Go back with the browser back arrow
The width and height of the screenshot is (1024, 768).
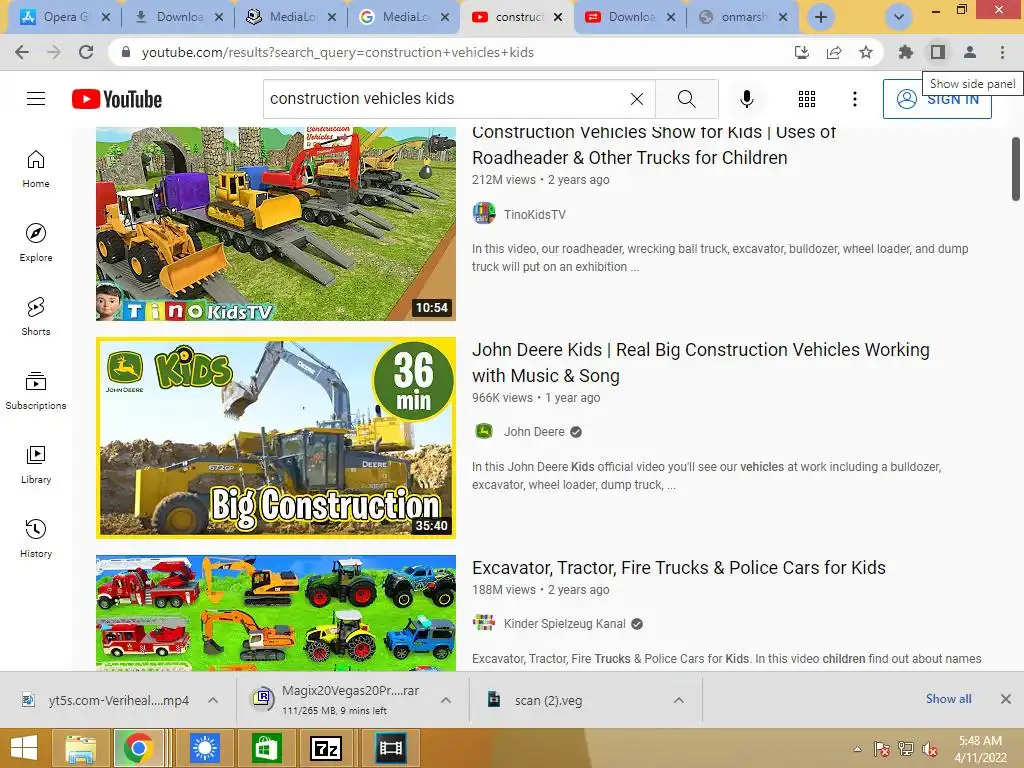pyautogui.click(x=22, y=52)
